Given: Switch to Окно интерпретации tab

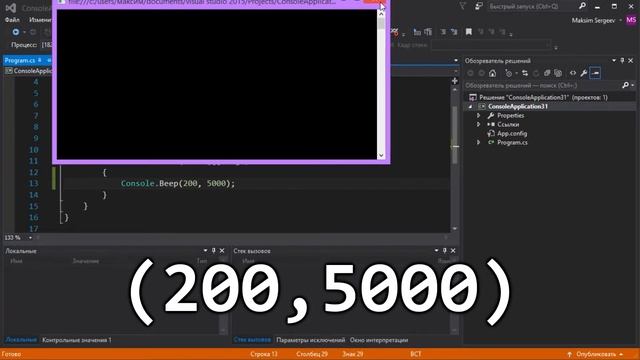Looking at the screenshot, I should point(379,340).
